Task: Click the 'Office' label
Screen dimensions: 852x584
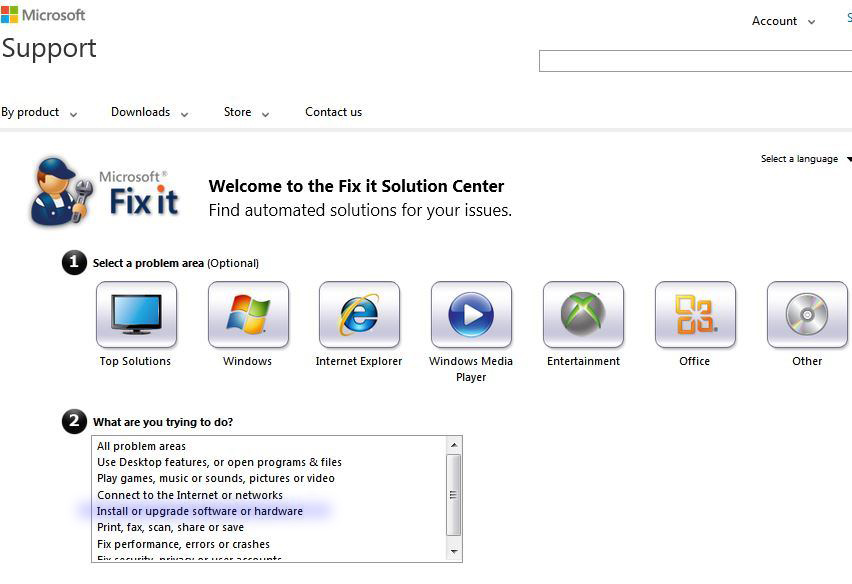Action: click(694, 361)
